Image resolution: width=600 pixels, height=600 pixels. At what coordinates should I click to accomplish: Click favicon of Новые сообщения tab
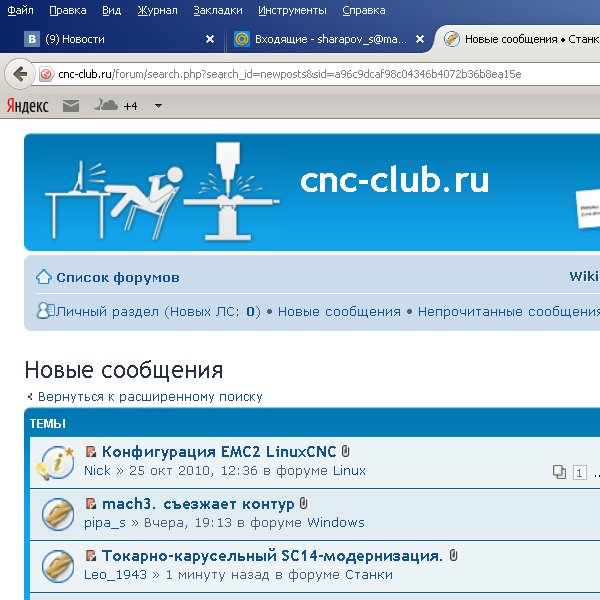452,39
